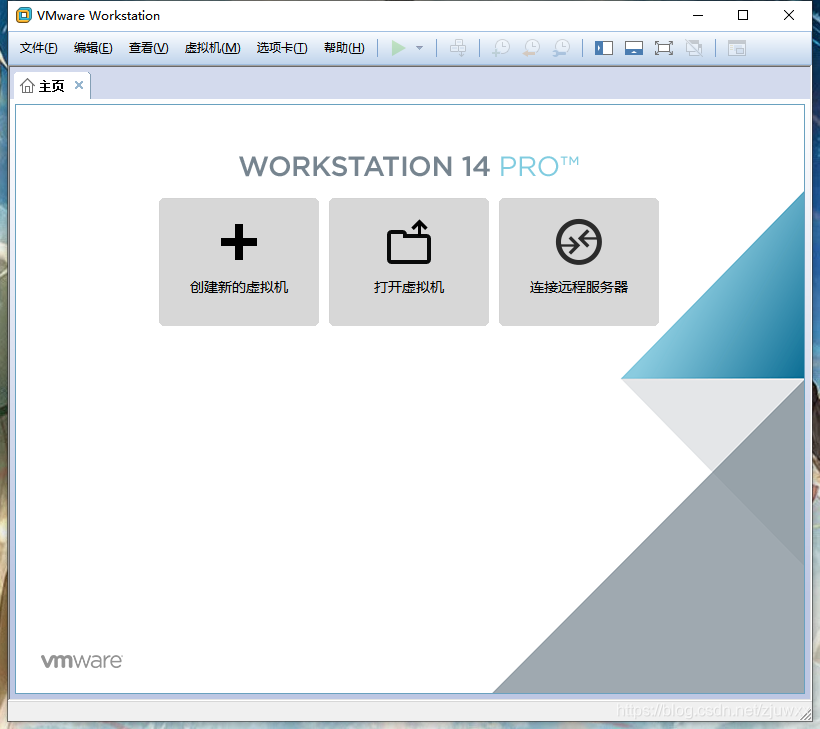Click the Unity mode toolbar icon
820x729 pixels.
click(694, 48)
